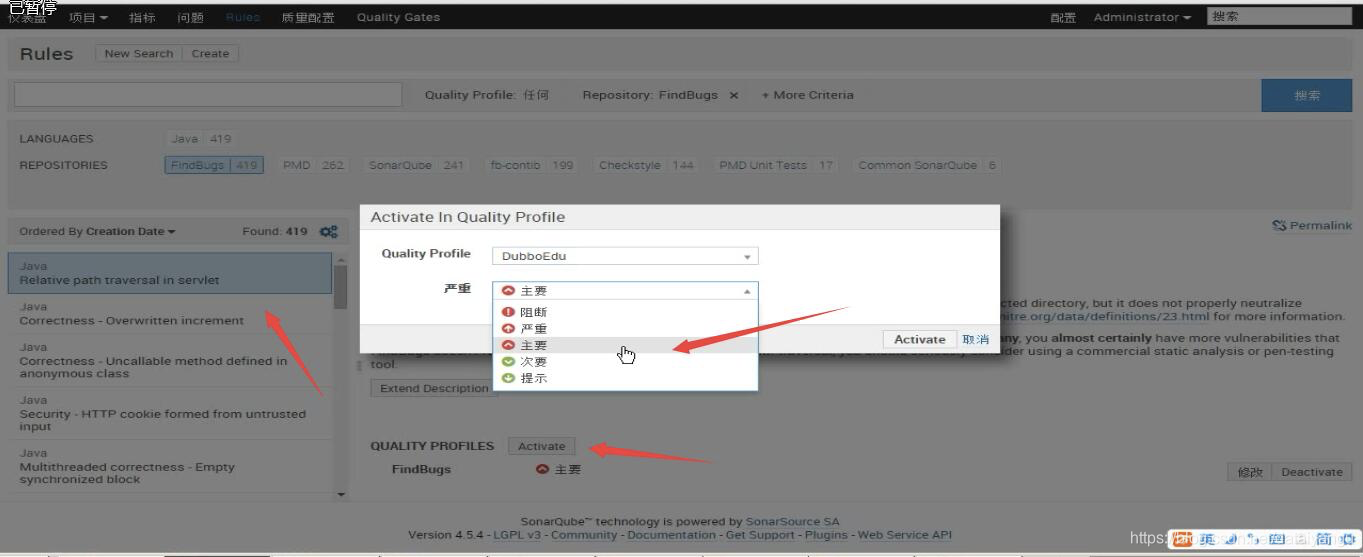
Task: Switch IME to English mode 英 icon
Action: pos(1207,539)
